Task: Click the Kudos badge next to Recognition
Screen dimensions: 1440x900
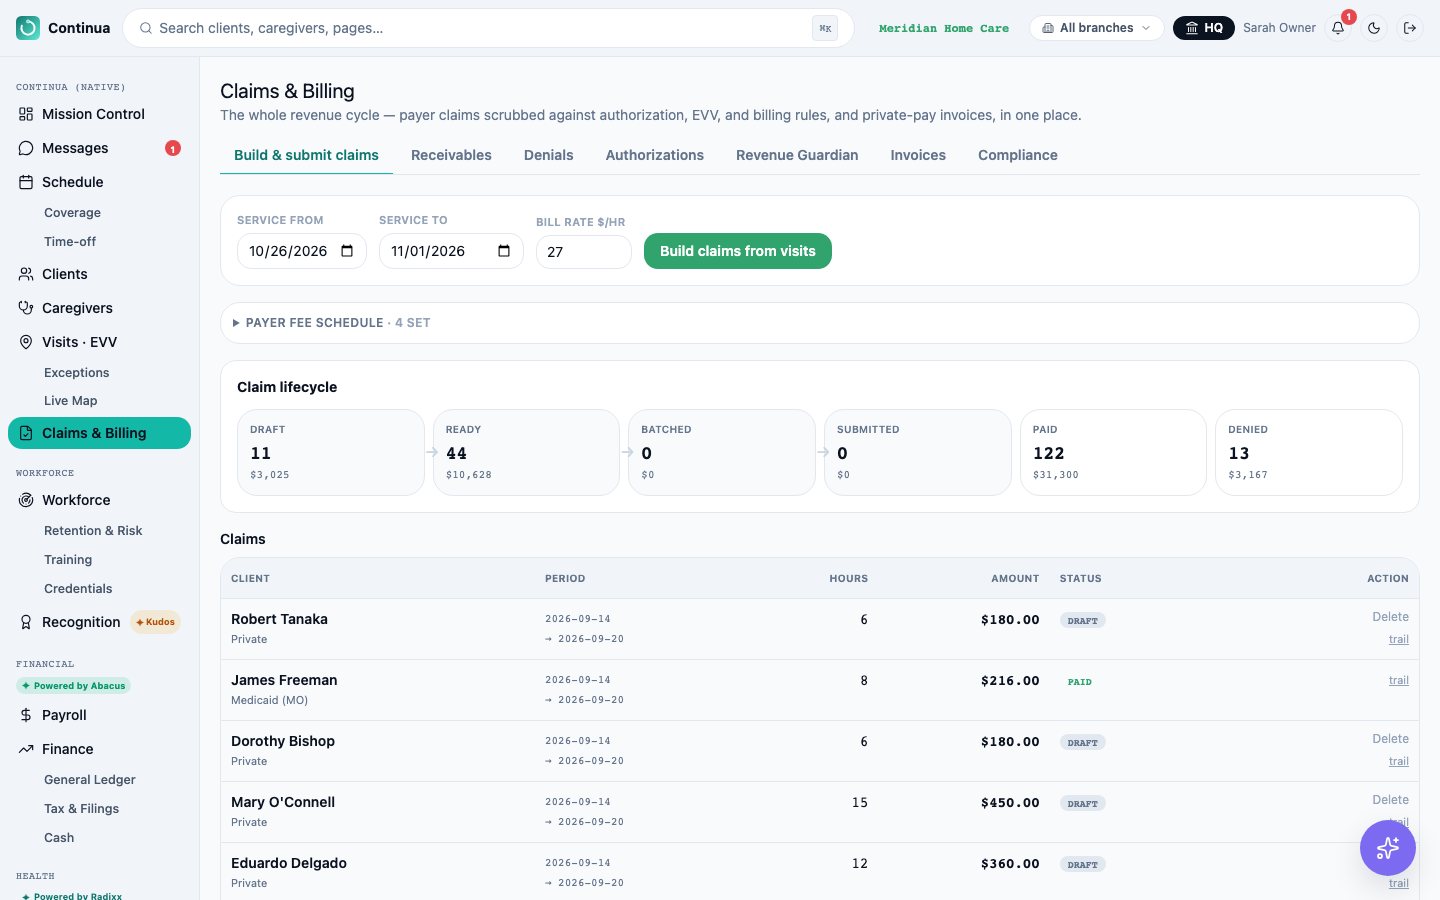Action: [155, 622]
